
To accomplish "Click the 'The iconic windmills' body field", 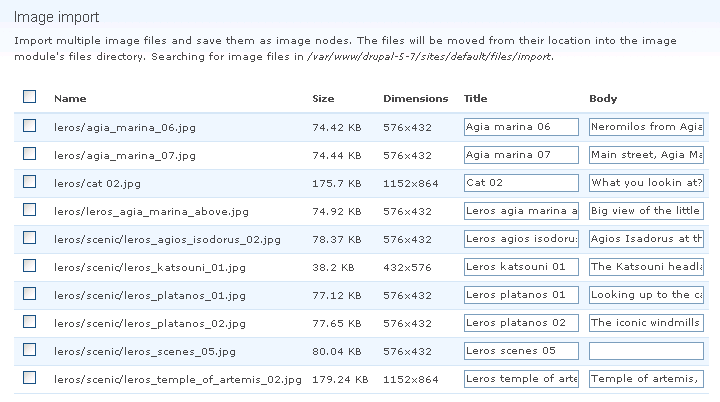I will 647,323.
